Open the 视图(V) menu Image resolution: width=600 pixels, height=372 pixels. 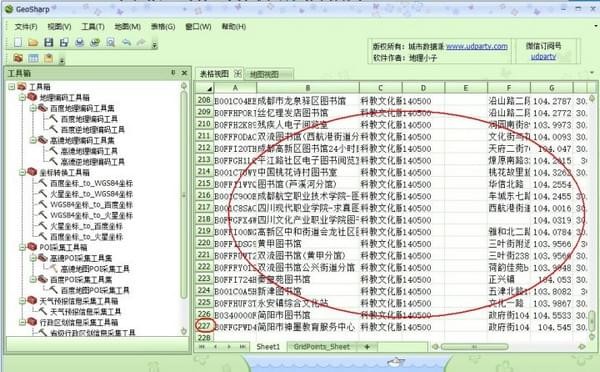[x=59, y=27]
